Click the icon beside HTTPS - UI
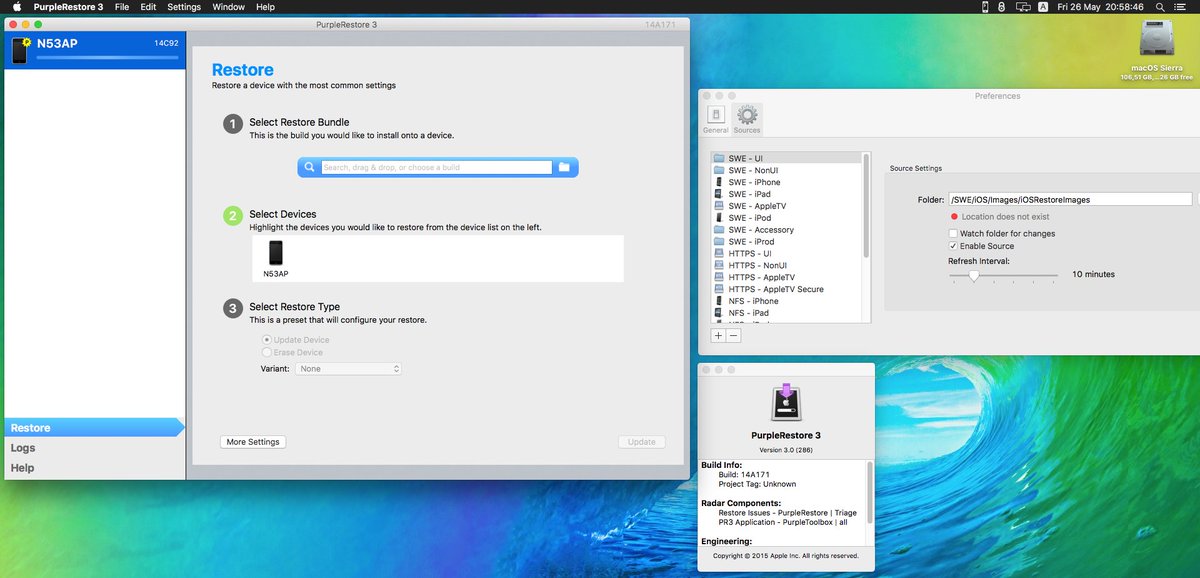1200x578 pixels. pyautogui.click(x=719, y=253)
